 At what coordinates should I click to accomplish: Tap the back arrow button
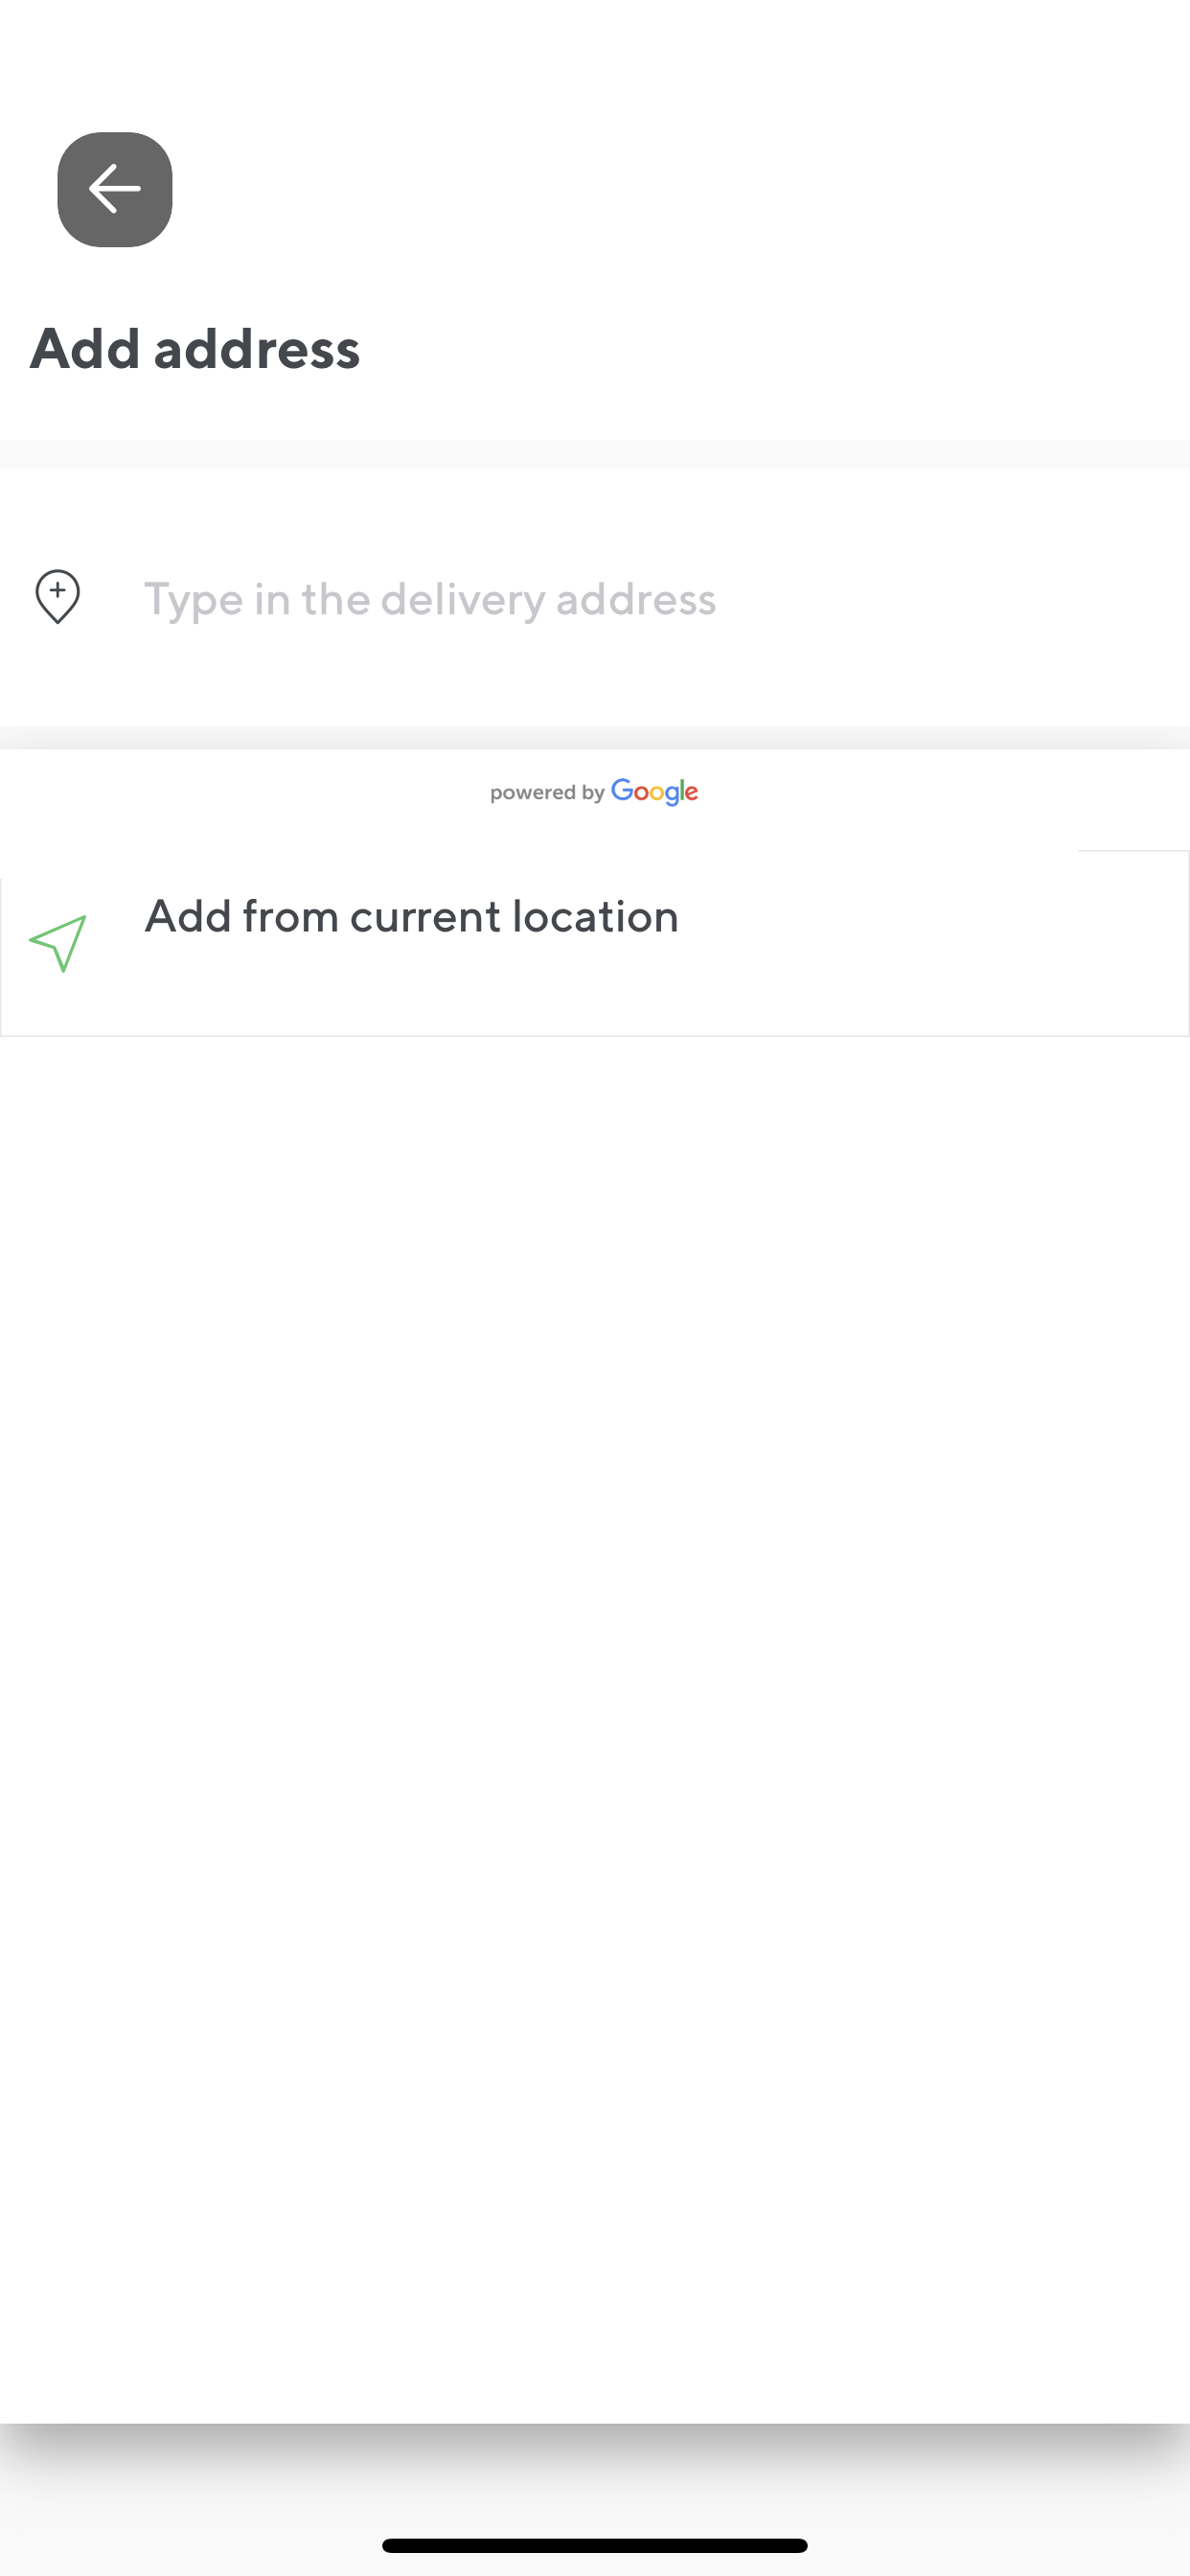click(x=114, y=189)
